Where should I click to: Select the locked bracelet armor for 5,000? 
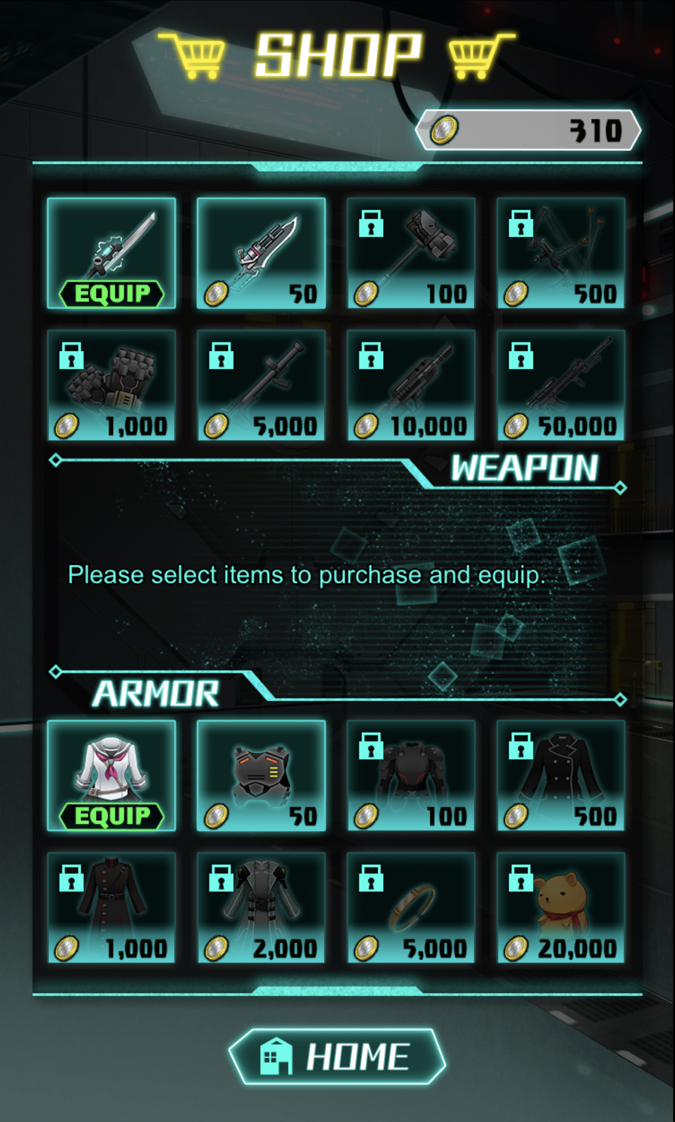tap(411, 907)
